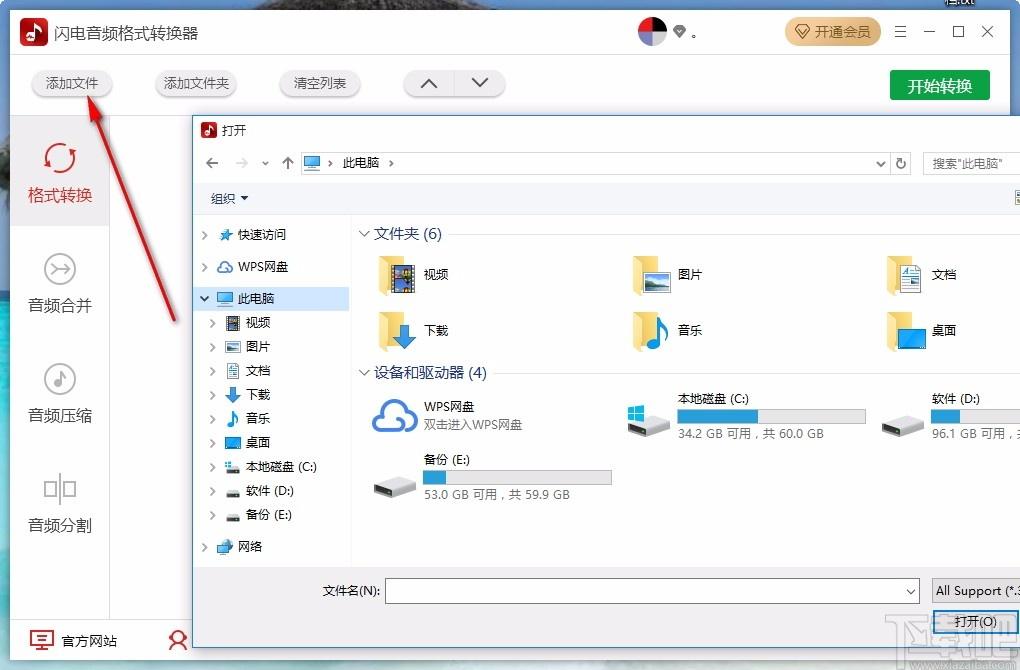The height and width of the screenshot is (670, 1020).
Task: Open the 组织 menu
Action: coord(229,198)
